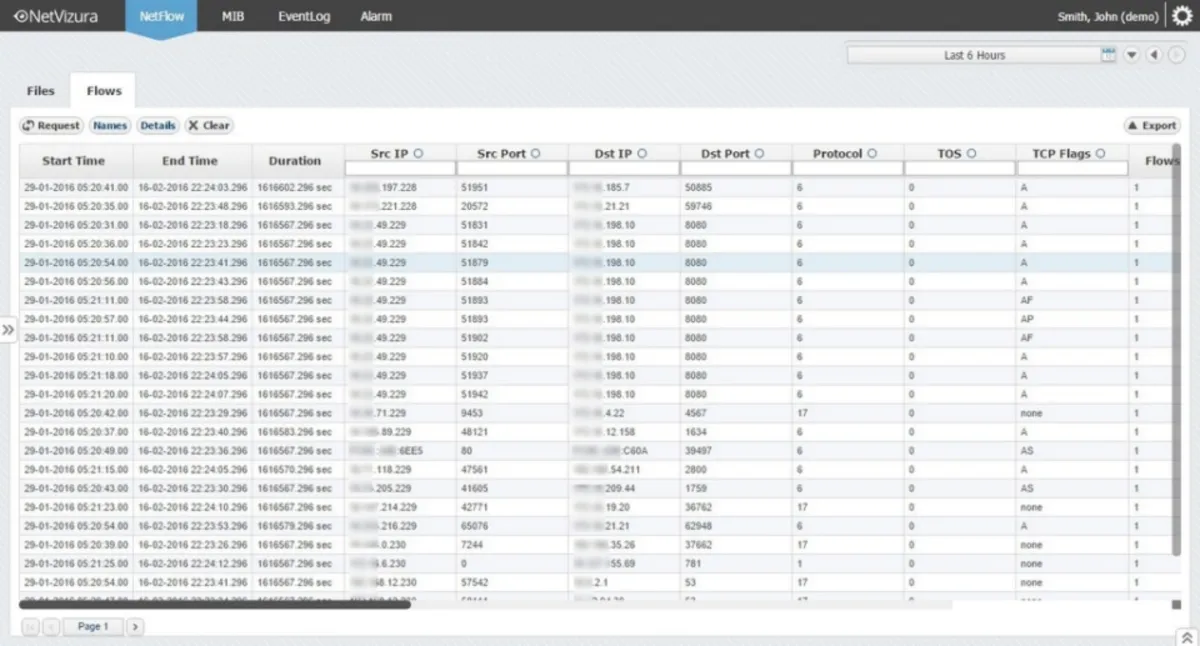Click the NetVizura logo
This screenshot has height=646, width=1200.
[x=56, y=16]
